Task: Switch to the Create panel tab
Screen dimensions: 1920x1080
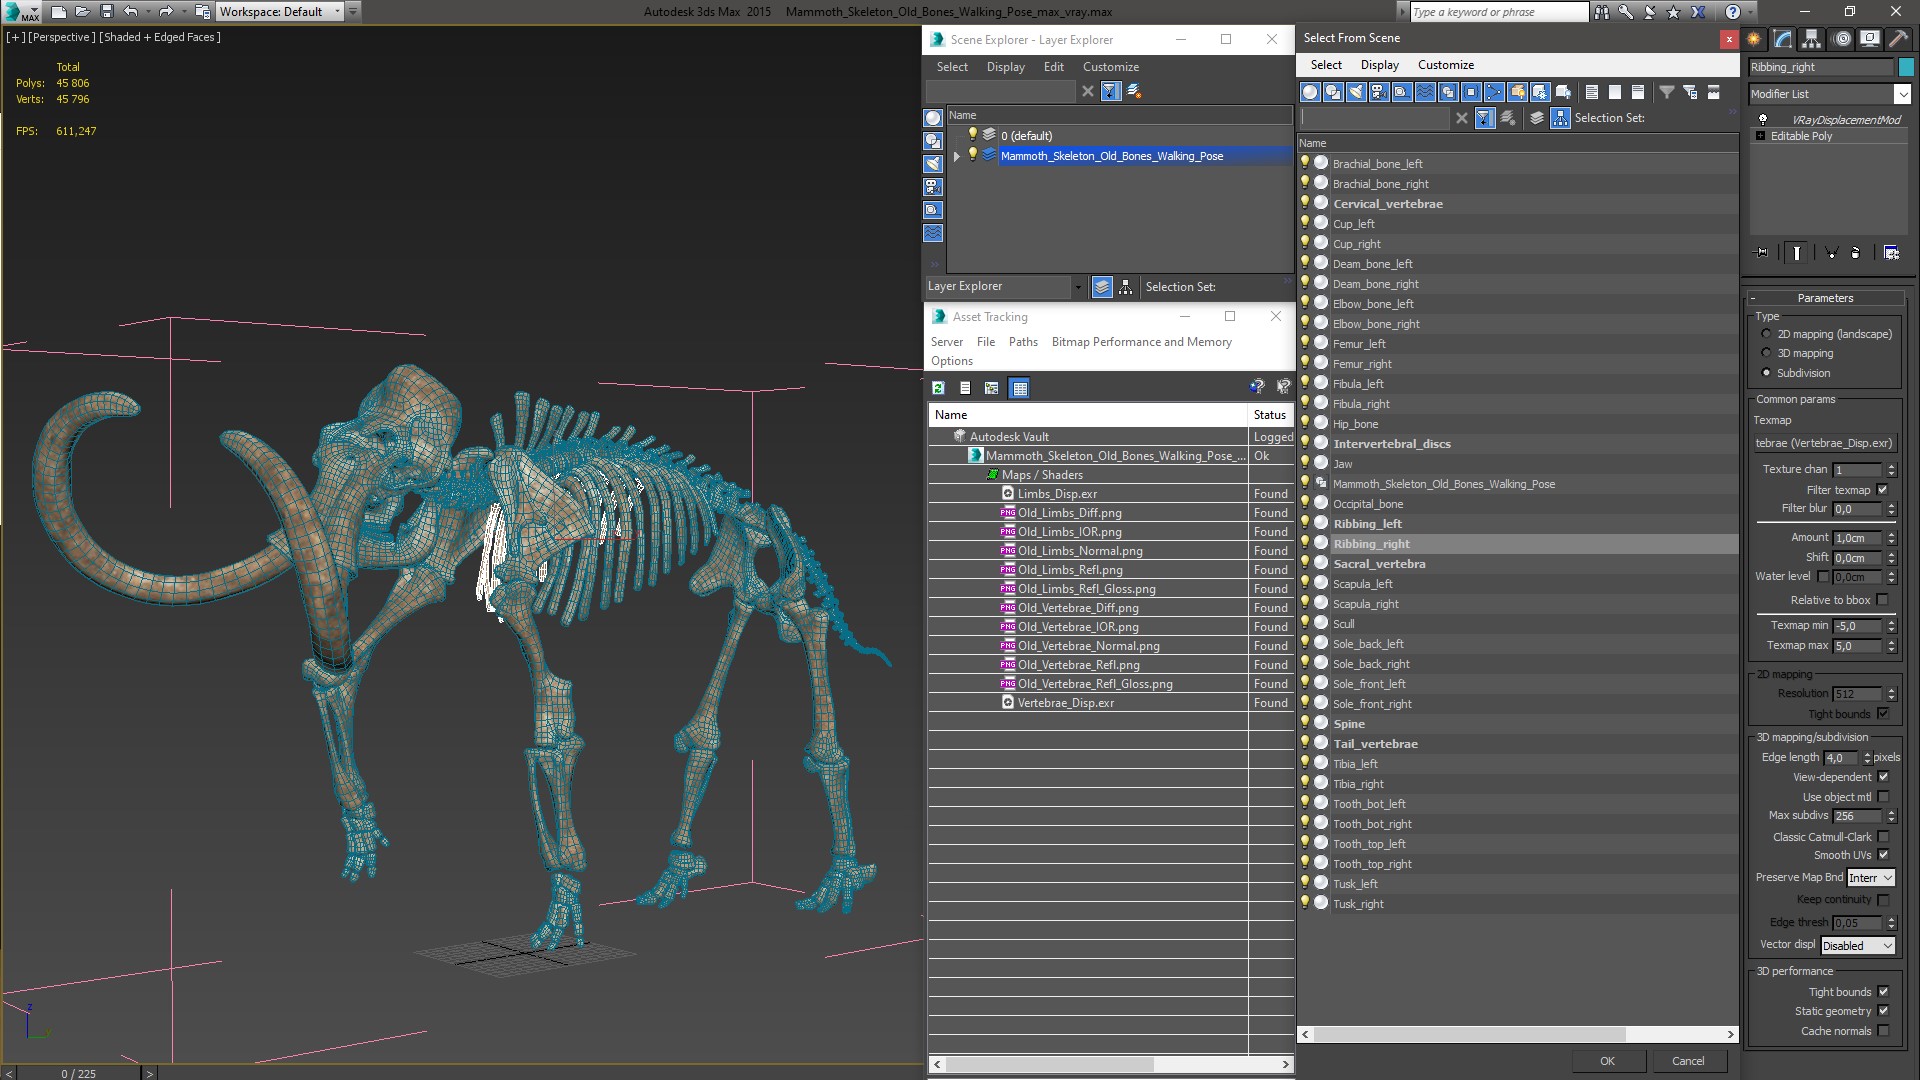Action: pos(1754,39)
